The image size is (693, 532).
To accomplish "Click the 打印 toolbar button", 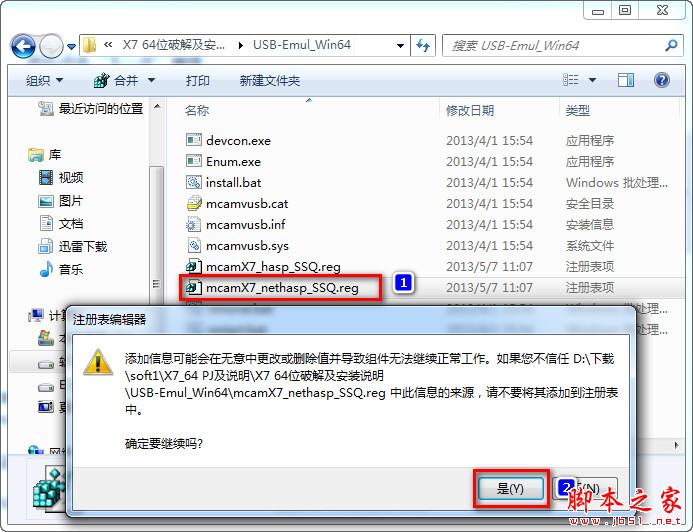I will coord(198,80).
